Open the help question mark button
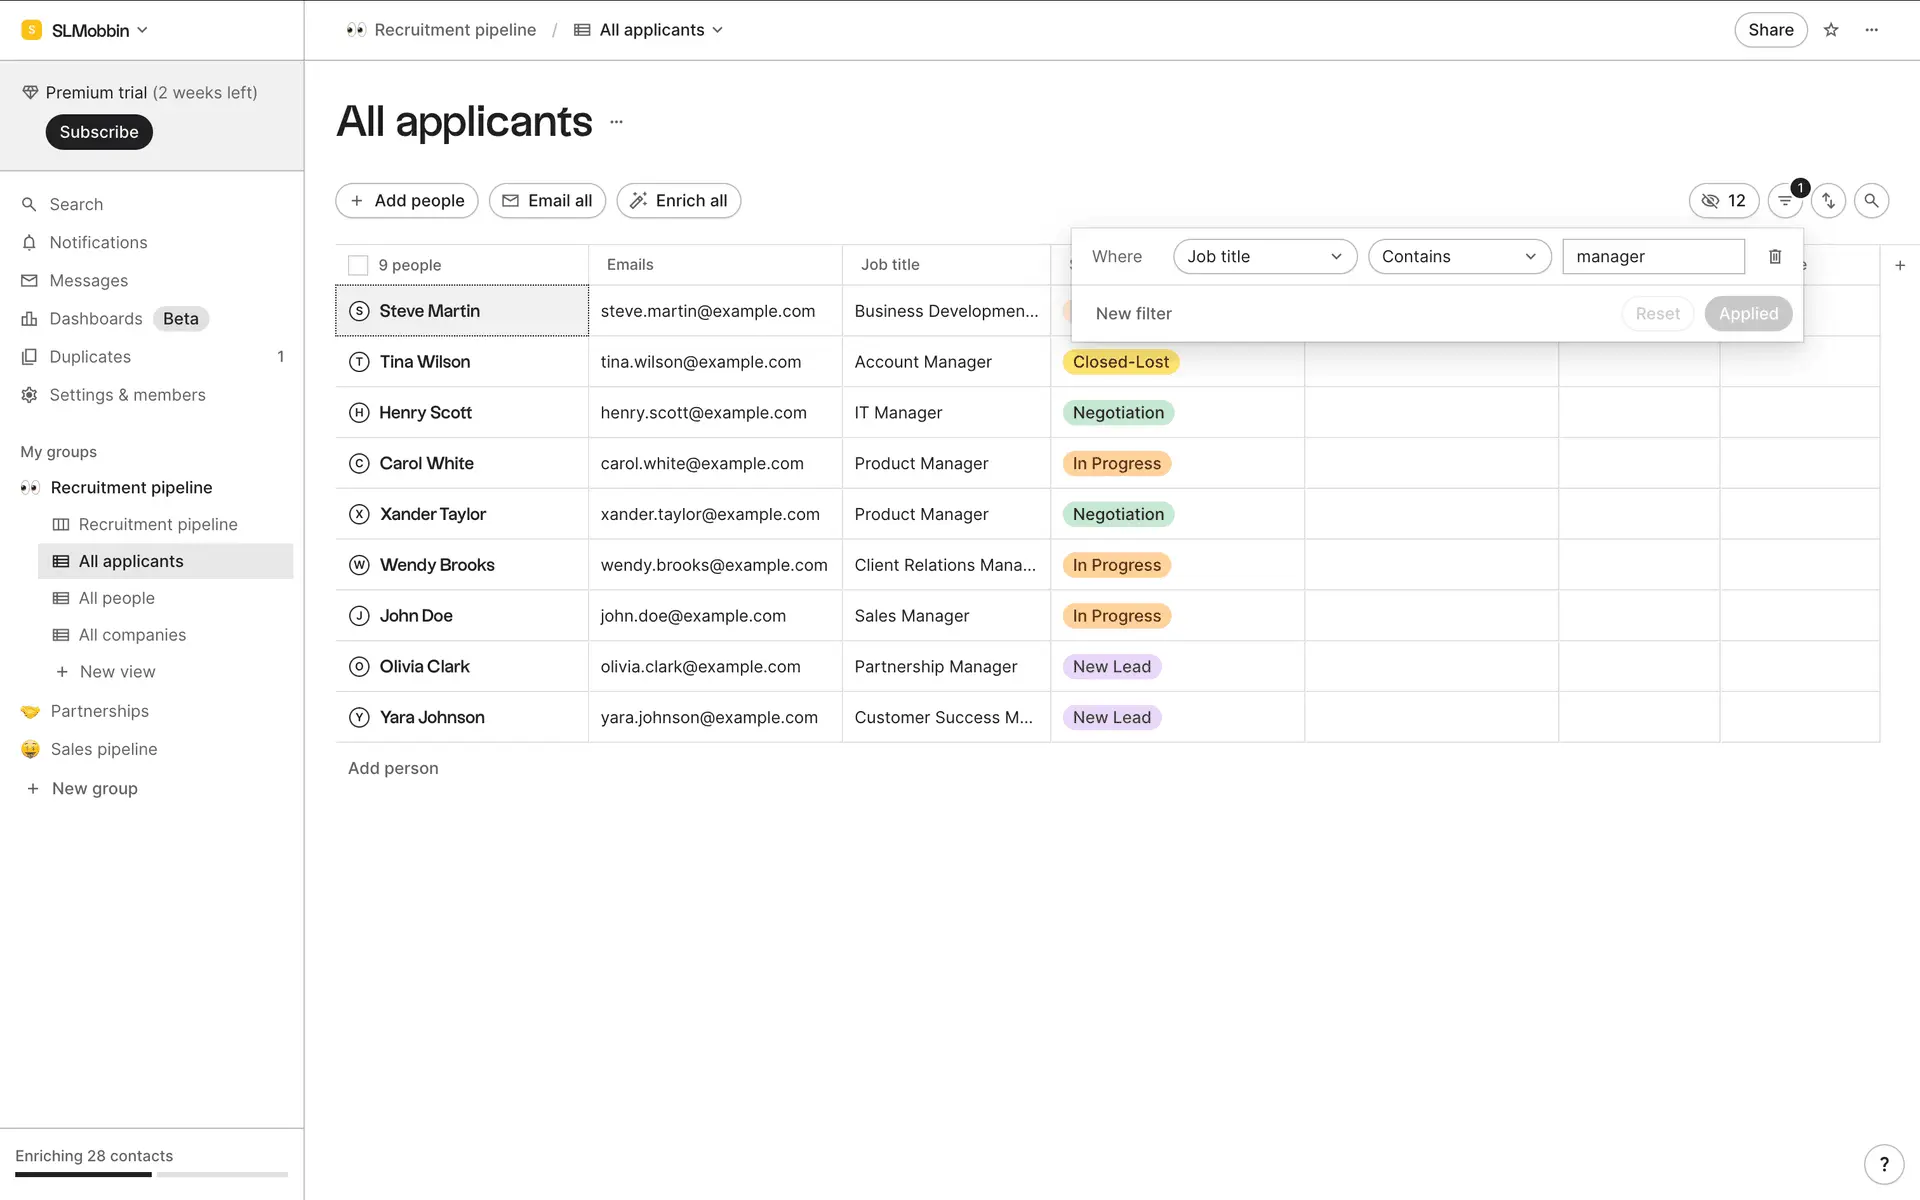1920x1200 pixels. point(1884,1164)
